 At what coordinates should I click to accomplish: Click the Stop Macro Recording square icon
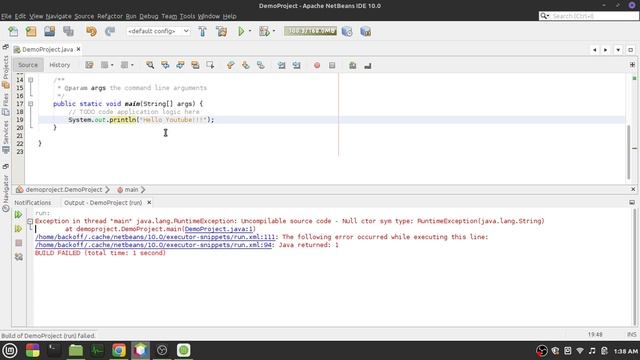click(332, 65)
